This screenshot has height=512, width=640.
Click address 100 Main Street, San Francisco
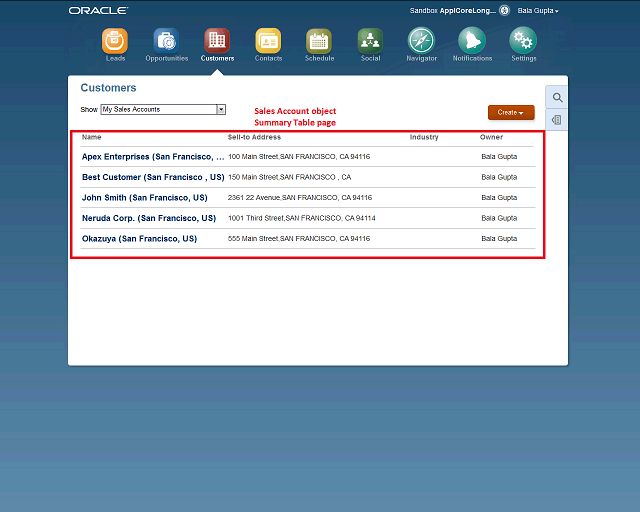pos(299,157)
